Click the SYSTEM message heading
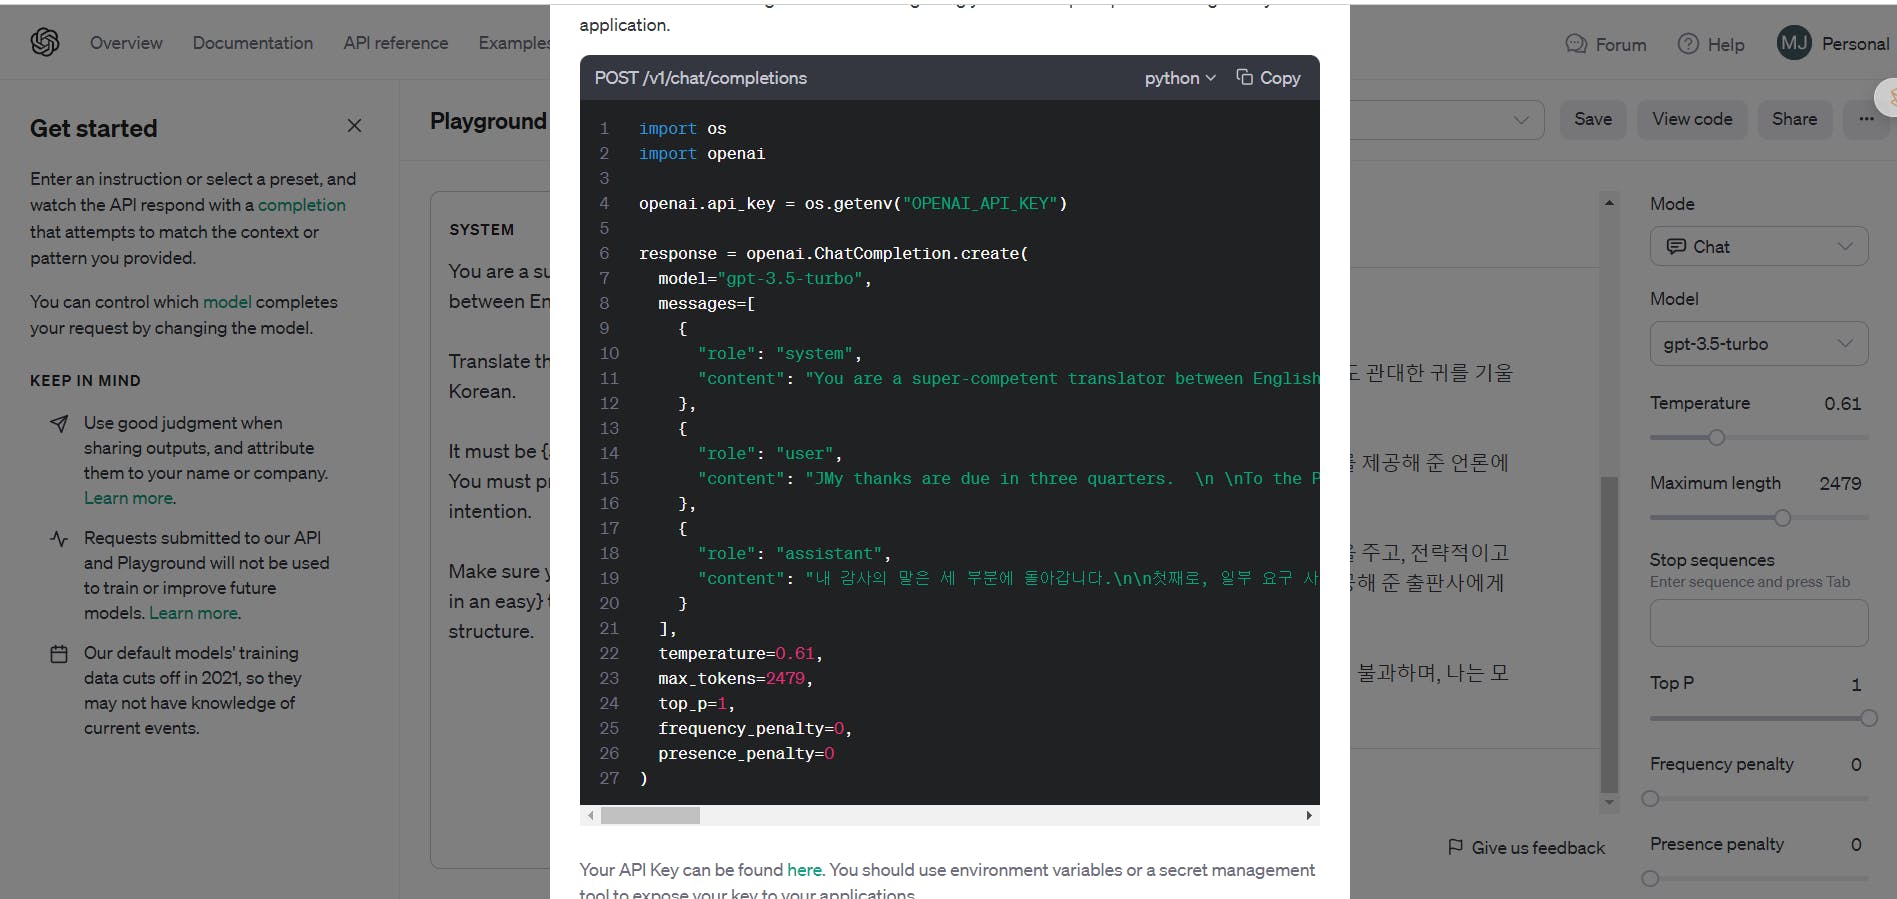The height and width of the screenshot is (899, 1897). (481, 230)
